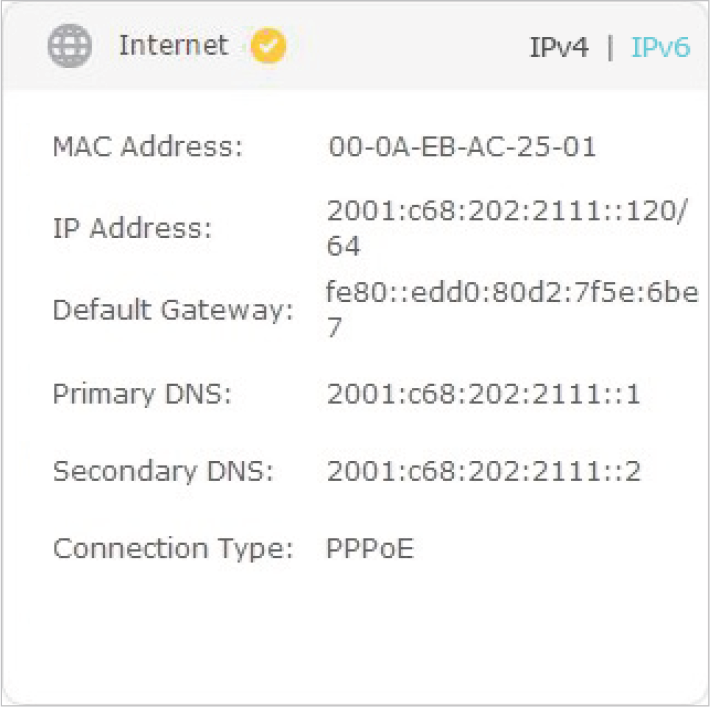Select the IPv6 IP address value ending in ::120/64
This screenshot has height=707, width=710.
[x=507, y=228]
